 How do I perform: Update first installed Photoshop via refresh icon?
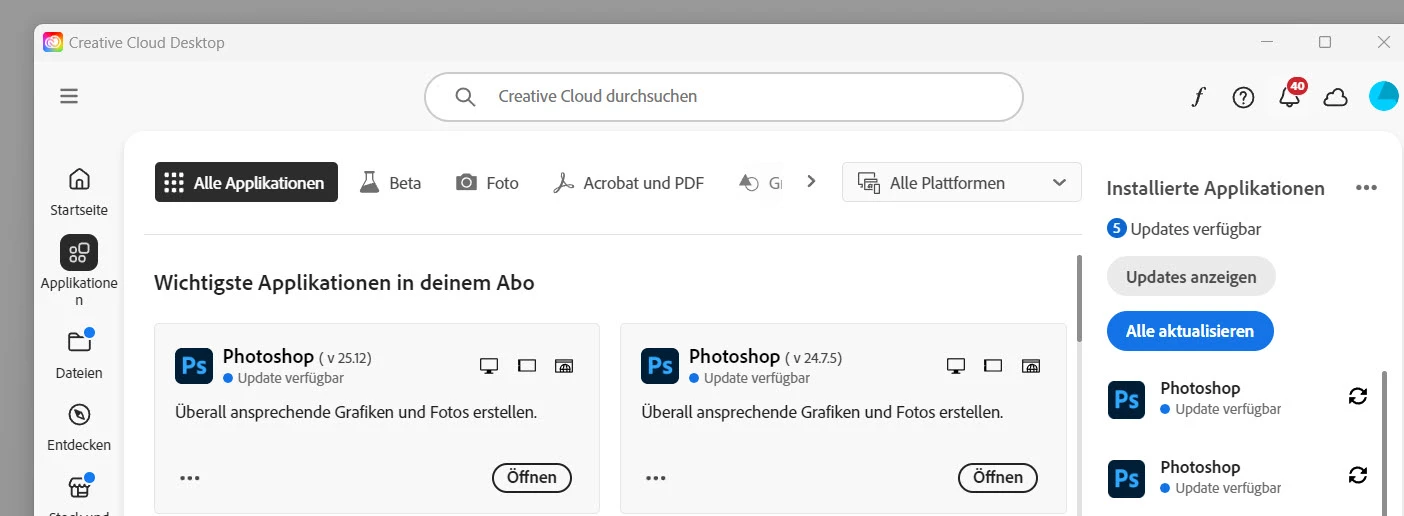[x=1358, y=397]
